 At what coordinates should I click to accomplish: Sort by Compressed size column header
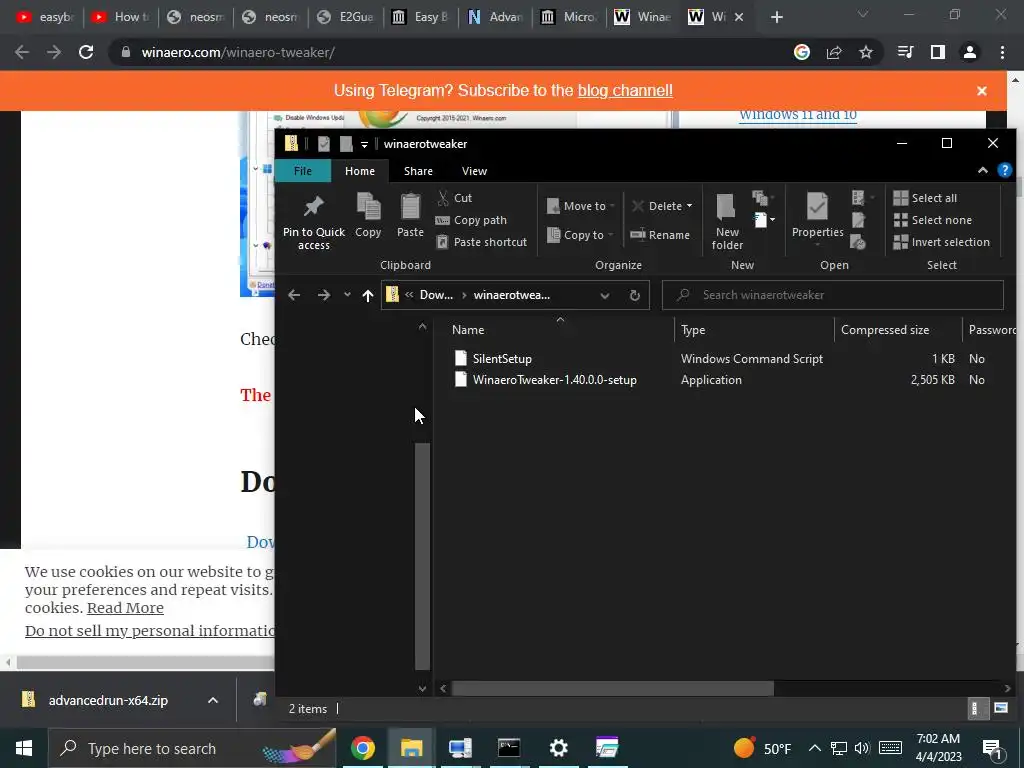(x=885, y=330)
